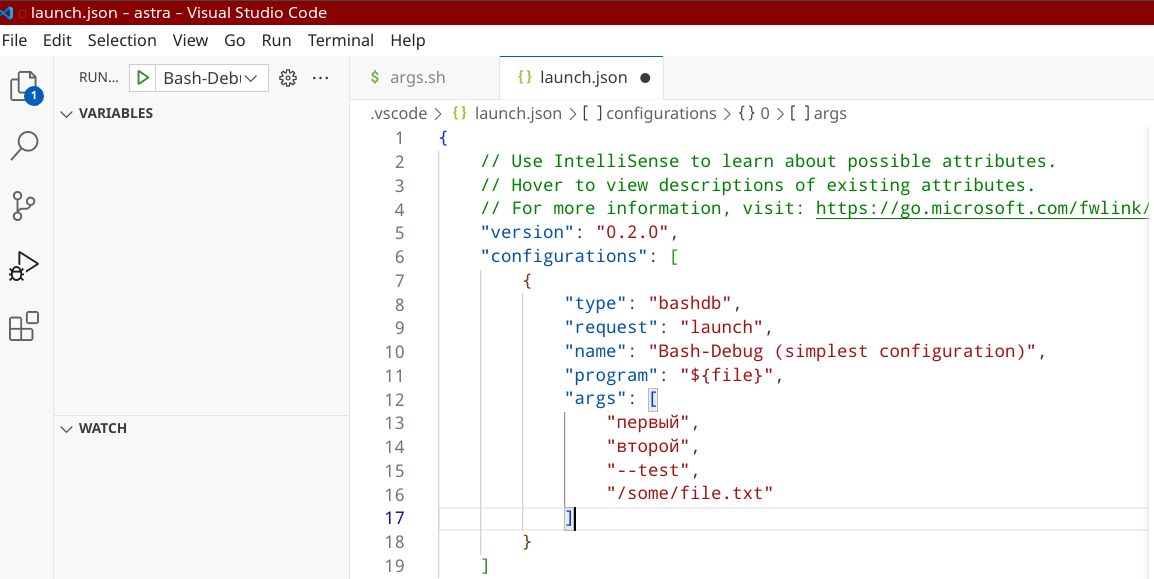Screen dimensions: 1154x579
Task: Open the Source Control view icon
Action: click(x=24, y=206)
